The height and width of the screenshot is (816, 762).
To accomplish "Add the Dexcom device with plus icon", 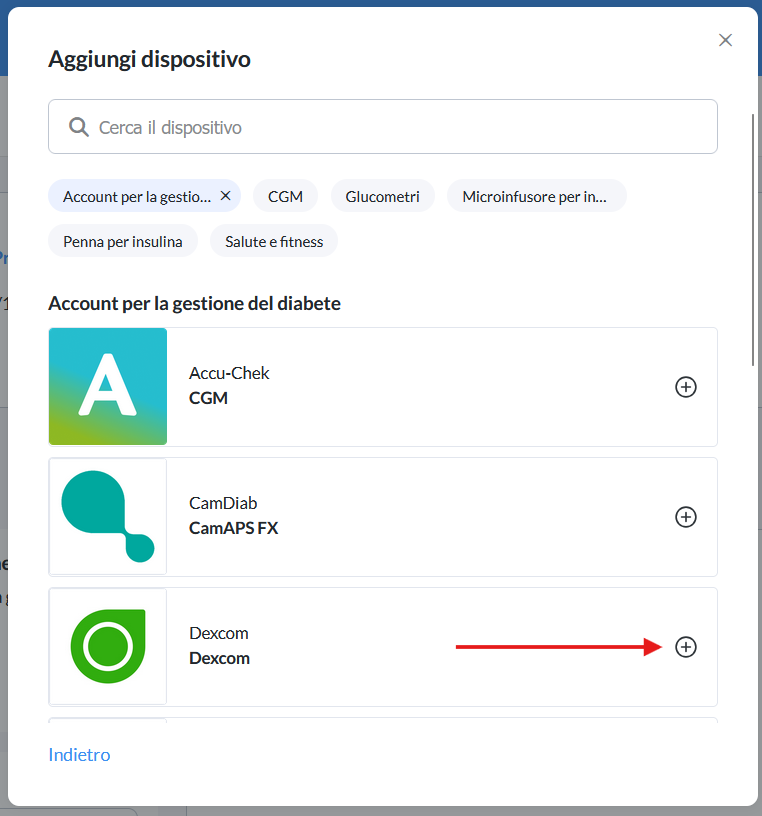I will click(685, 647).
